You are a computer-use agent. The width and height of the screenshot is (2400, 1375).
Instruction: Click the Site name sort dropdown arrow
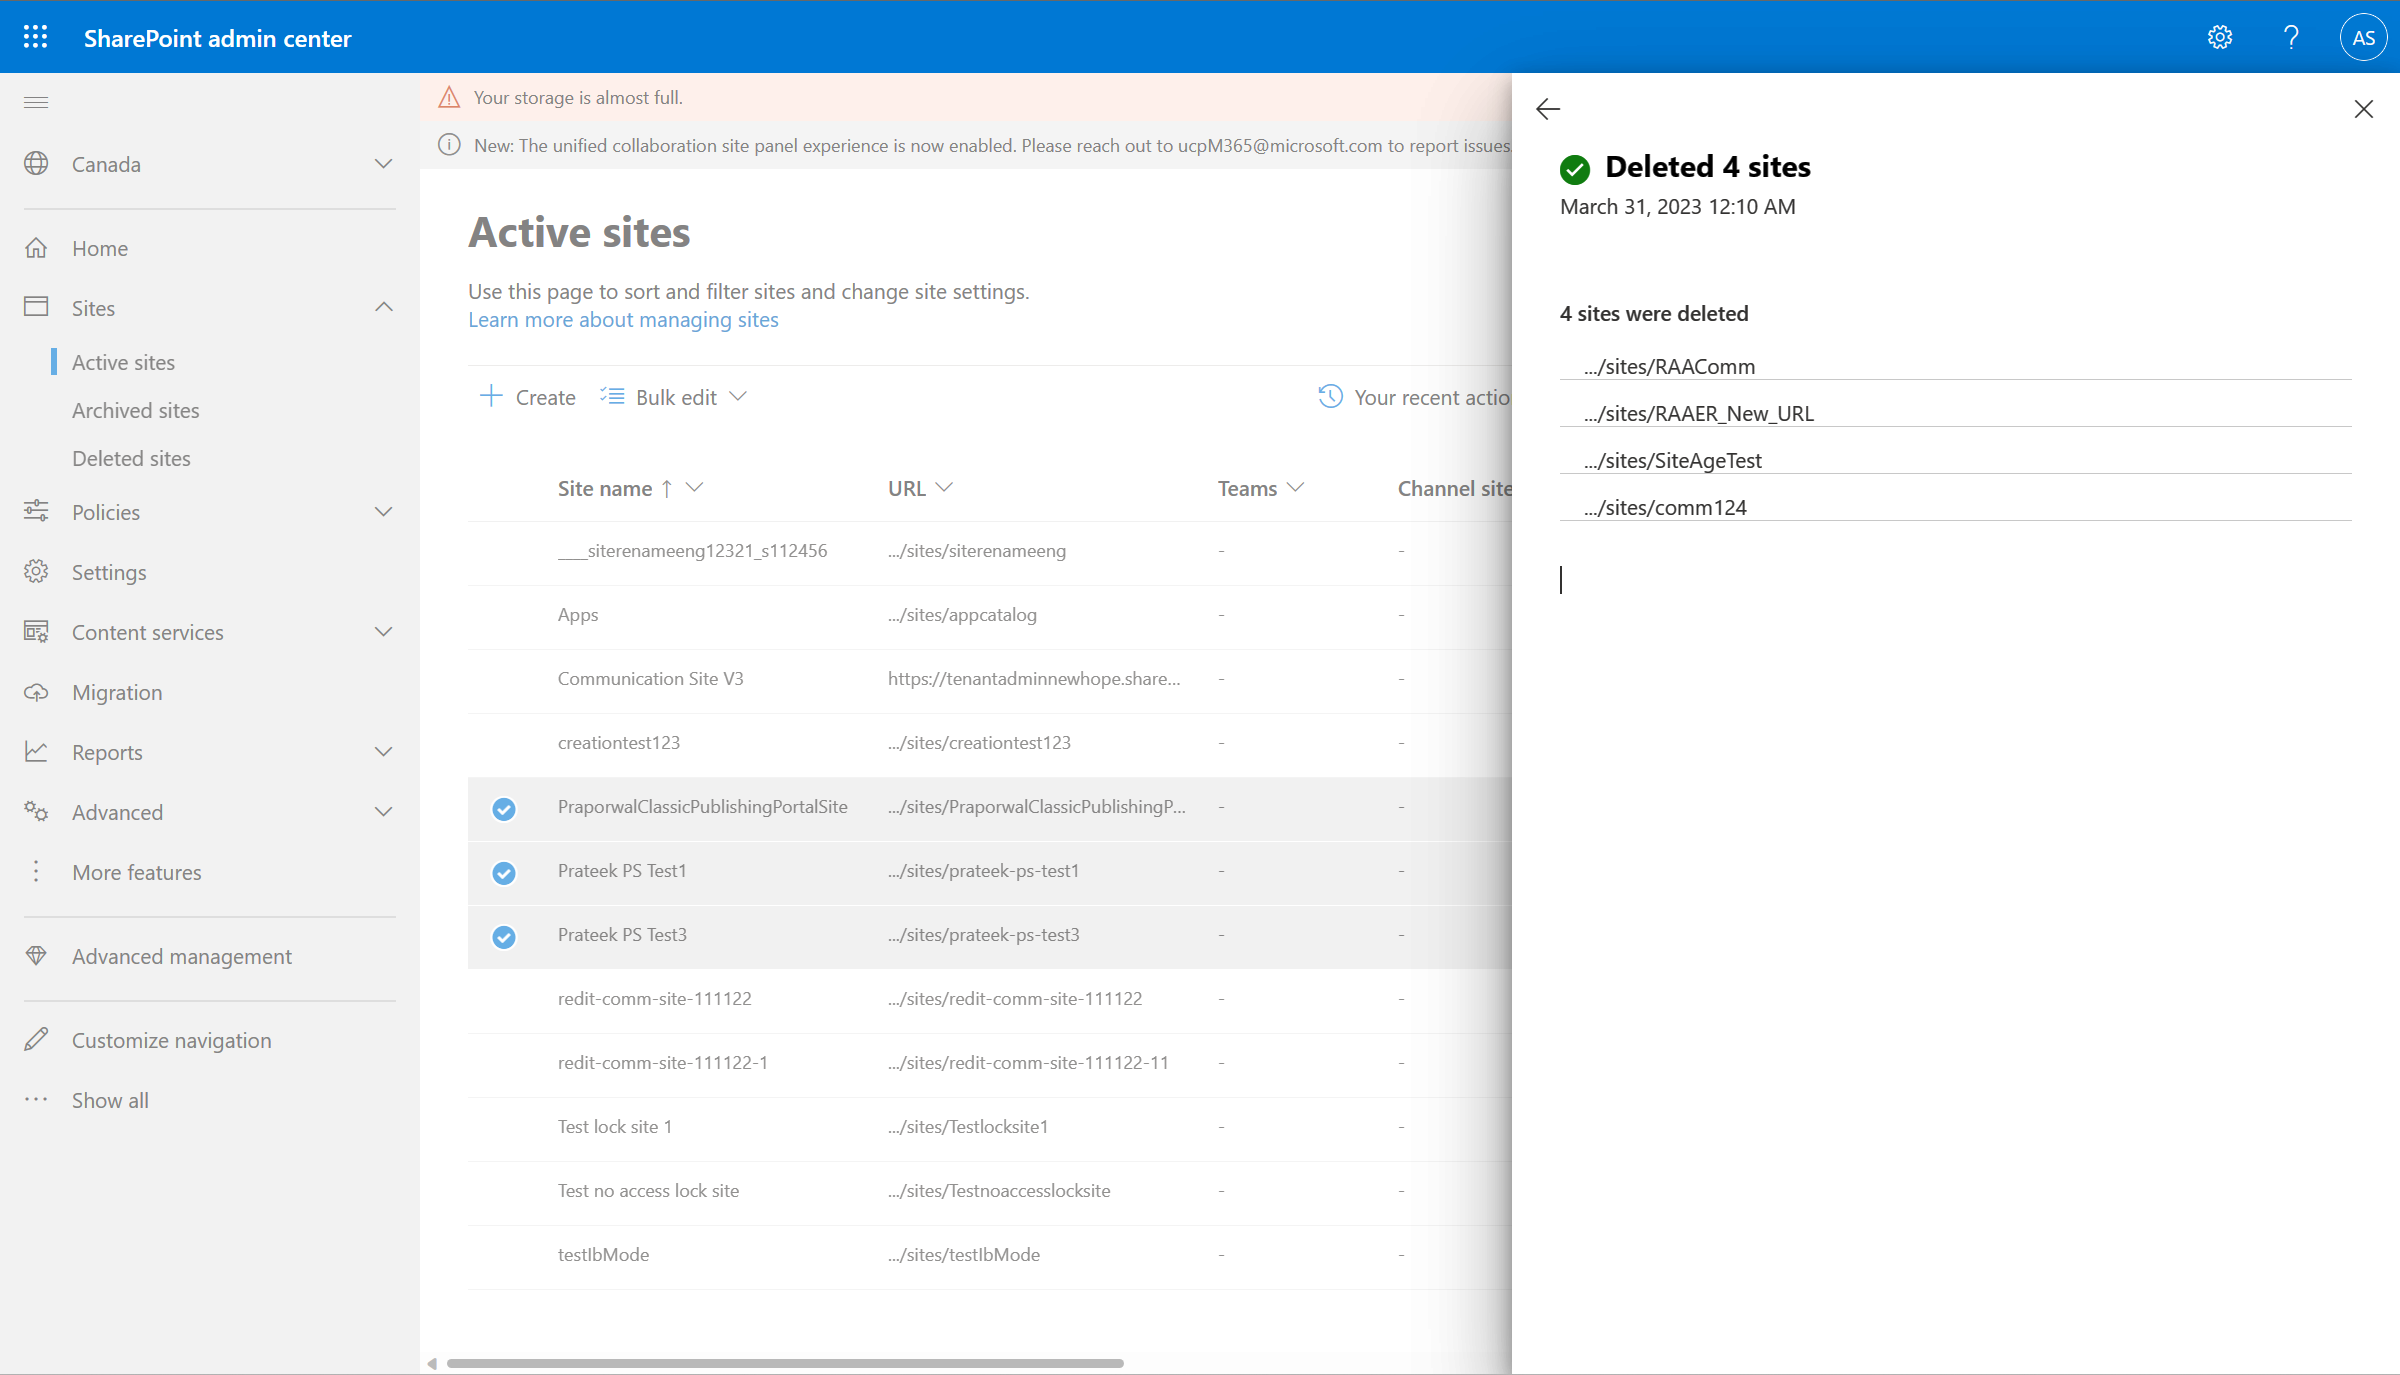point(696,488)
